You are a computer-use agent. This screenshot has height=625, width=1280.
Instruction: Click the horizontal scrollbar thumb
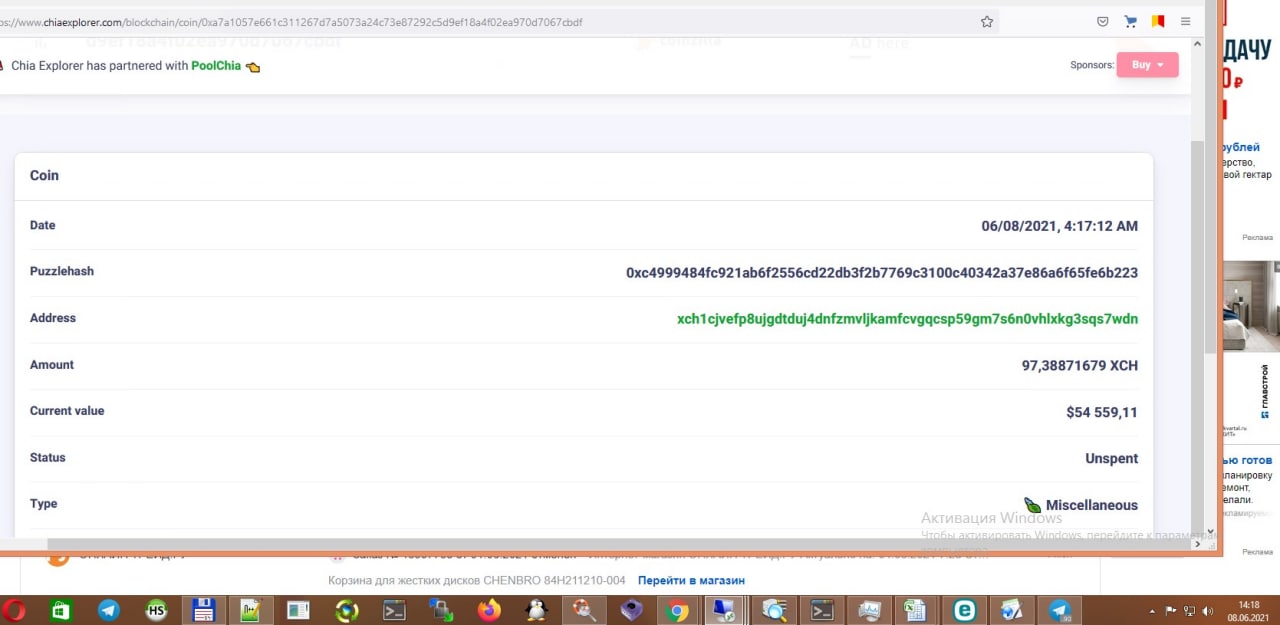click(x=620, y=545)
